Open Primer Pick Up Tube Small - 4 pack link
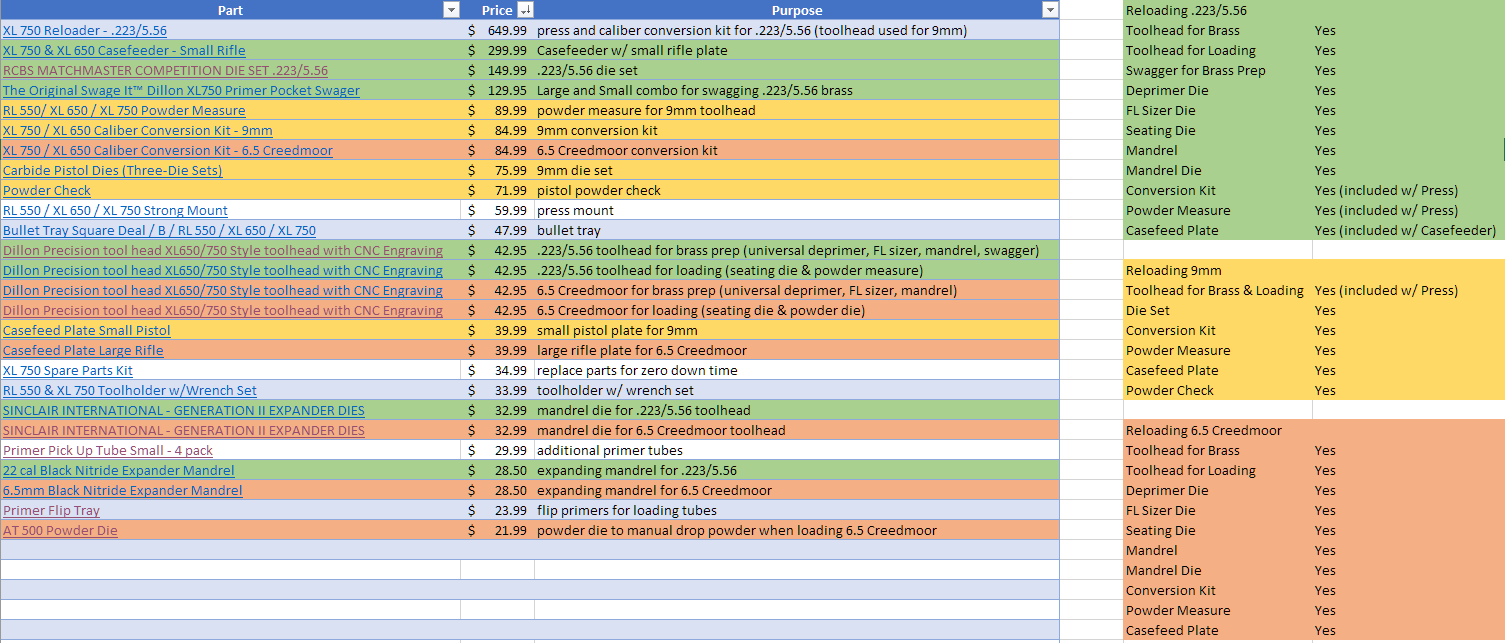1505x643 pixels. [x=108, y=450]
